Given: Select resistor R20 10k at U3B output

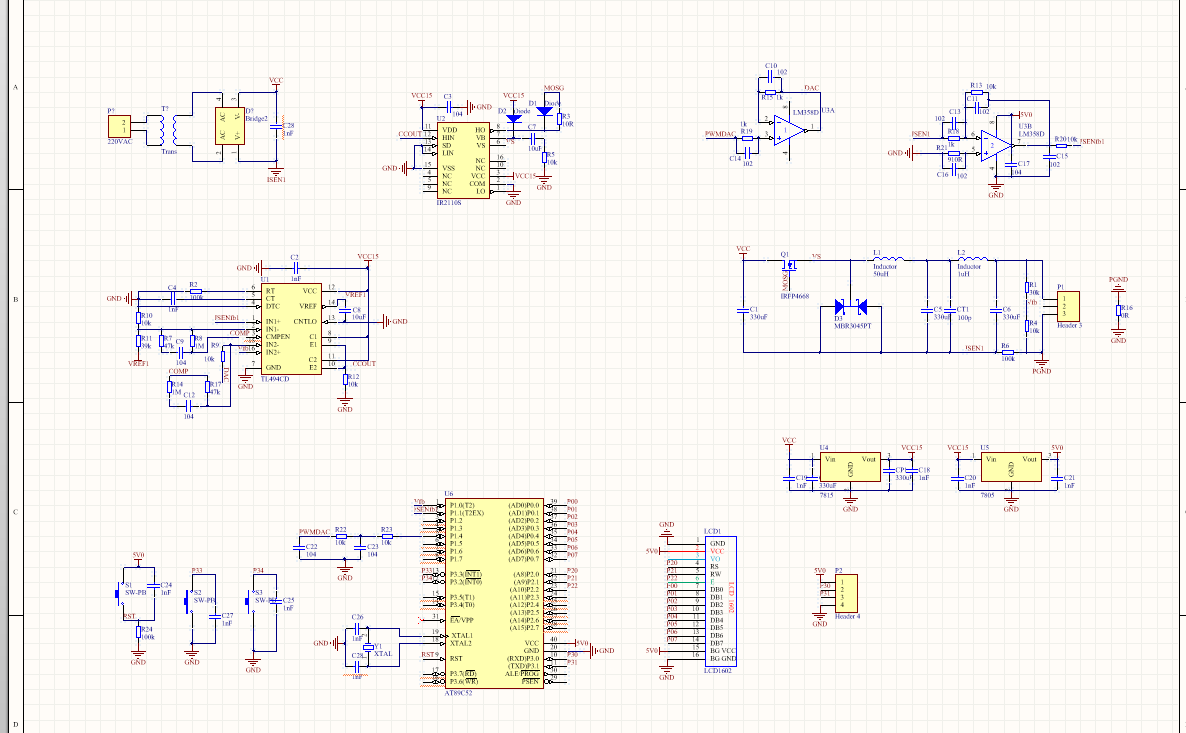Looking at the screenshot, I should (1061, 146).
